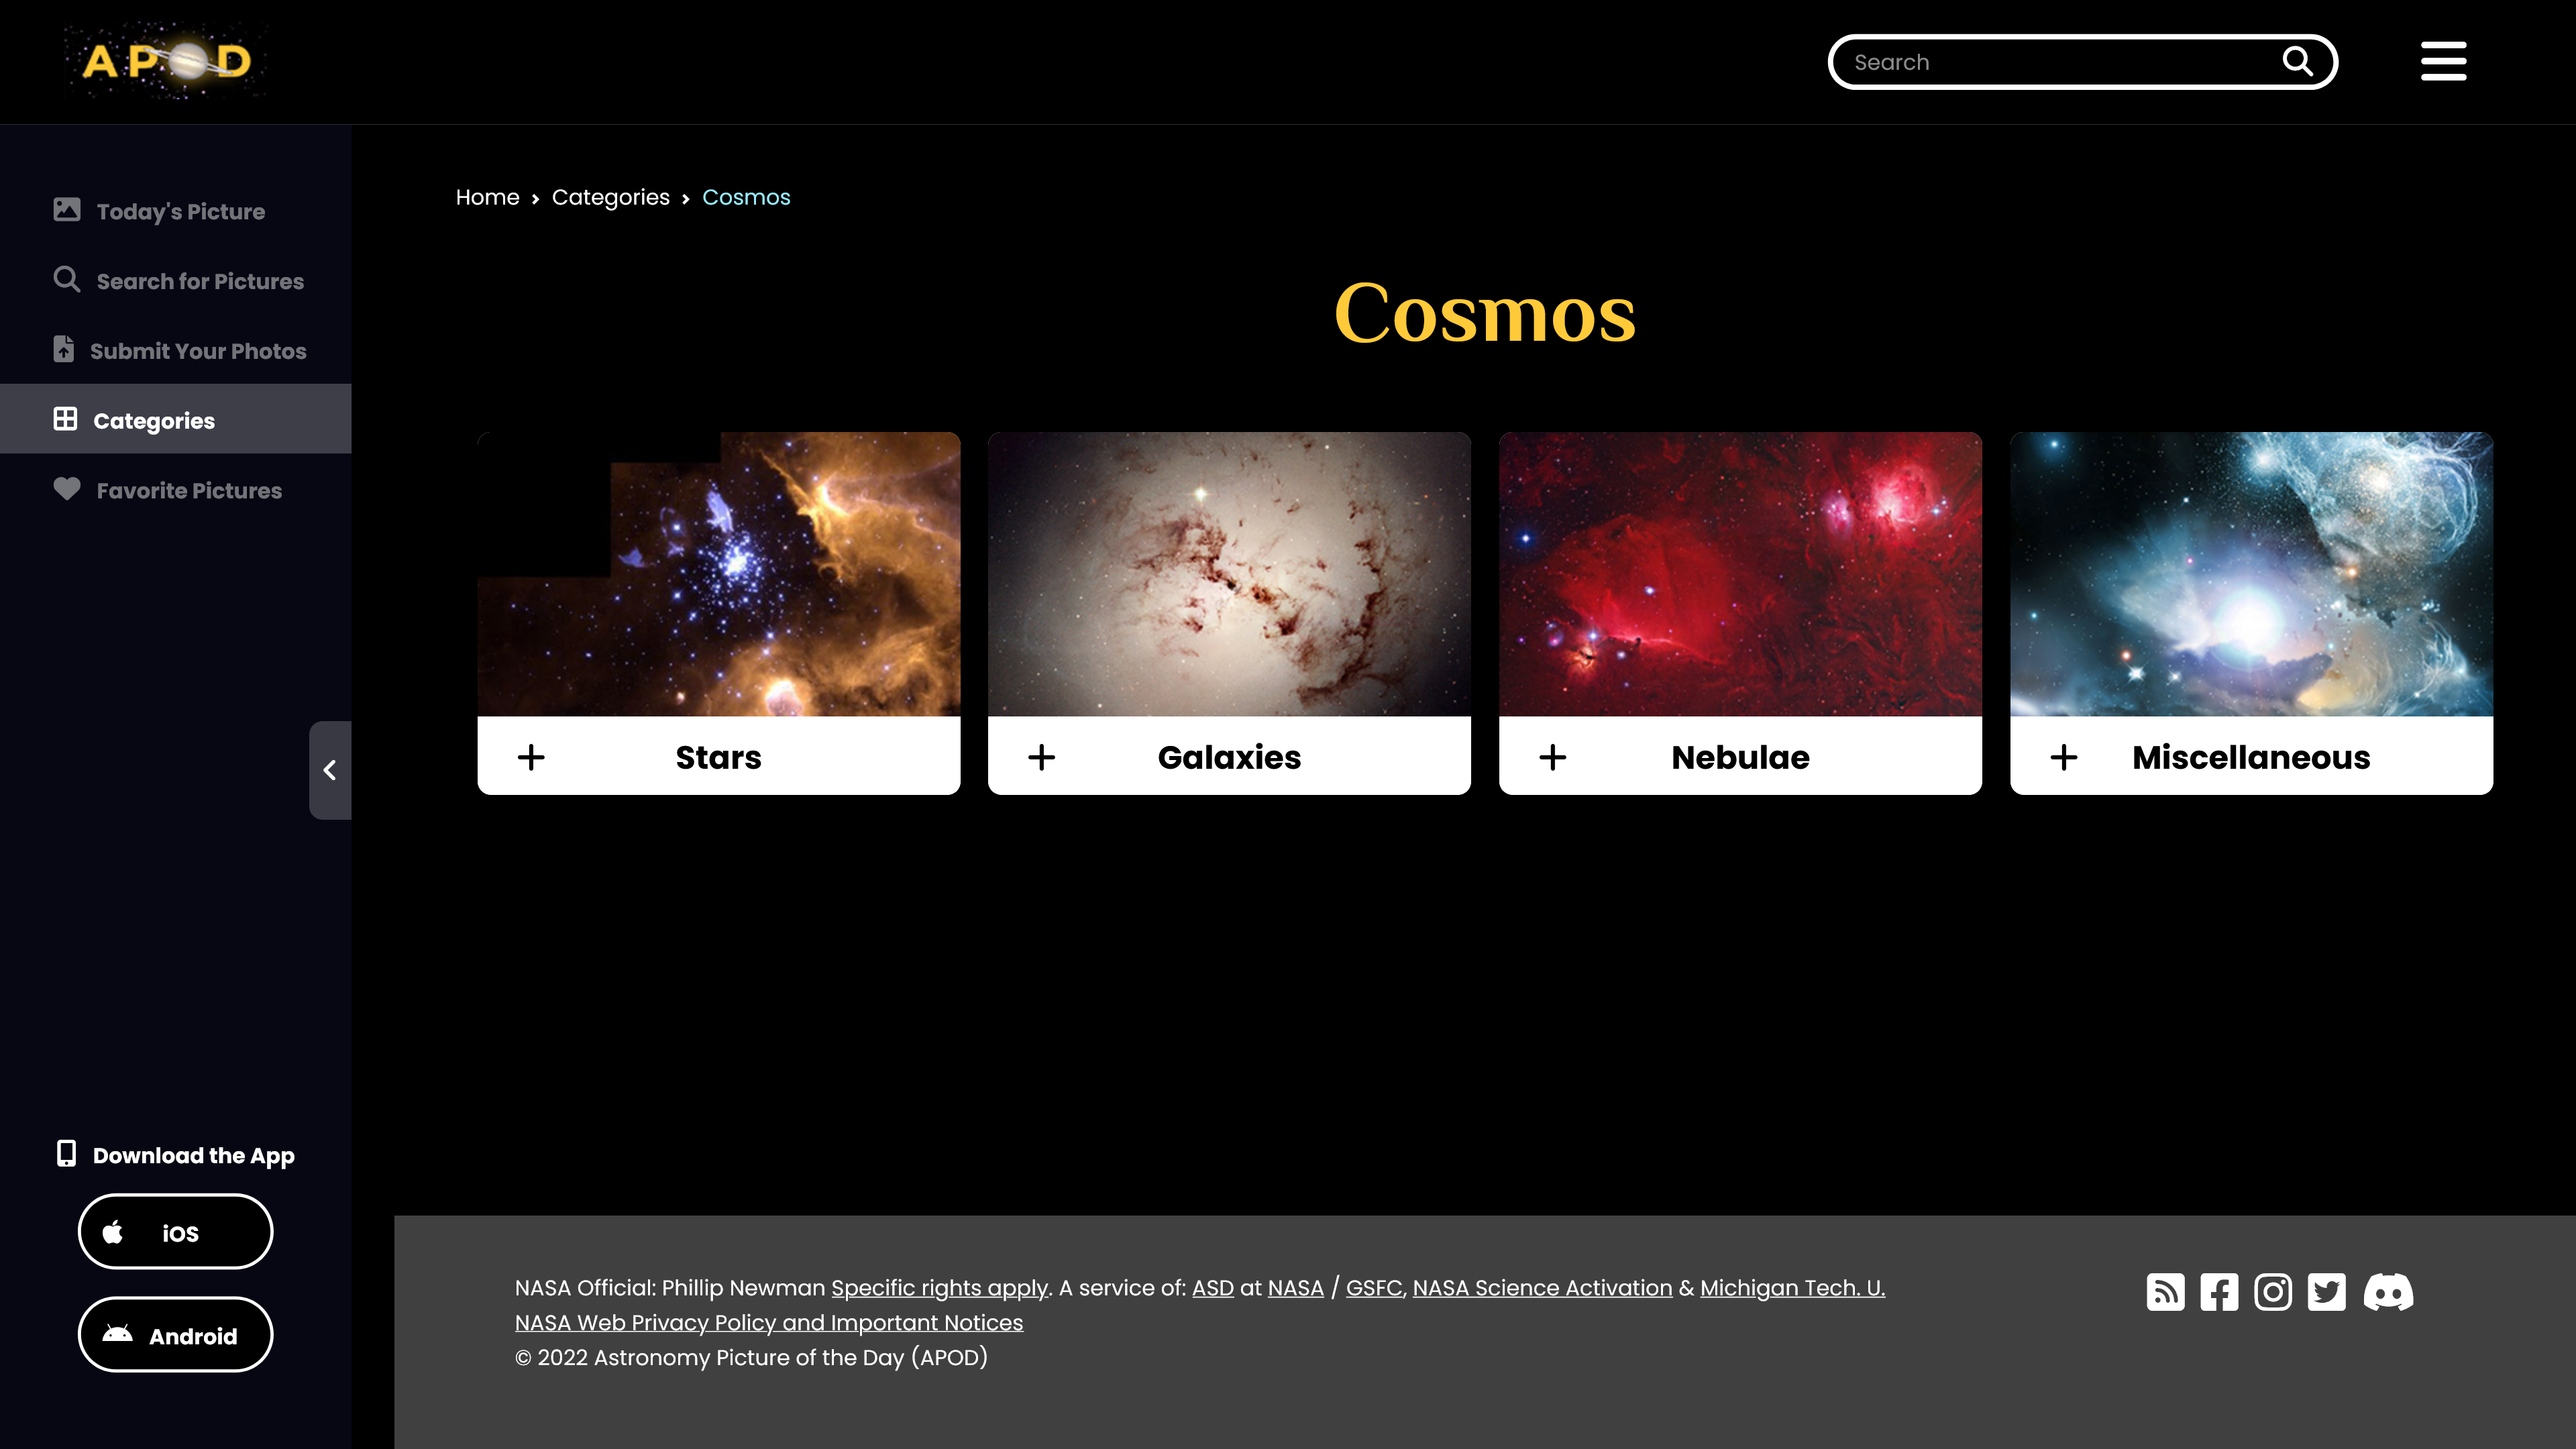This screenshot has height=1449, width=2576.
Task: Click the APOD logo
Action: [x=166, y=61]
